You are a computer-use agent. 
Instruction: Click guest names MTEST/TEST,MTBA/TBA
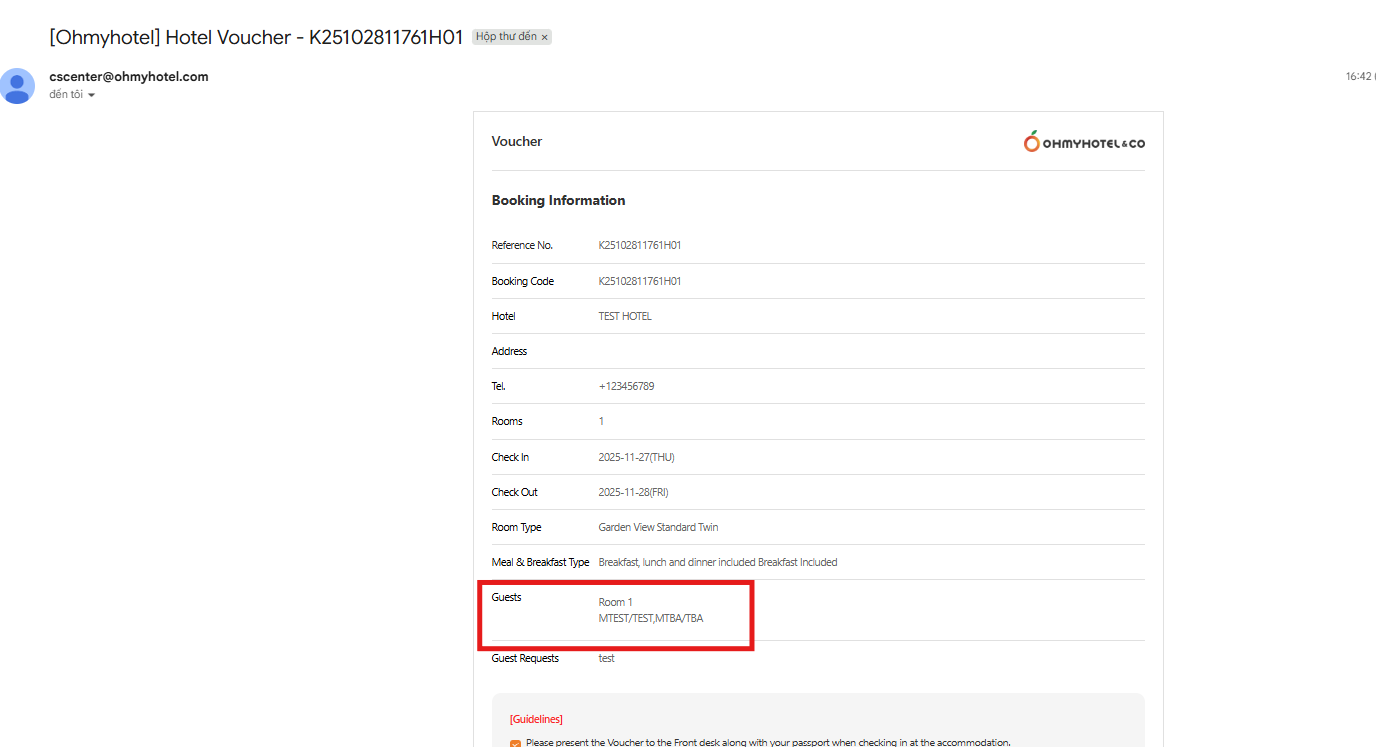(x=651, y=618)
